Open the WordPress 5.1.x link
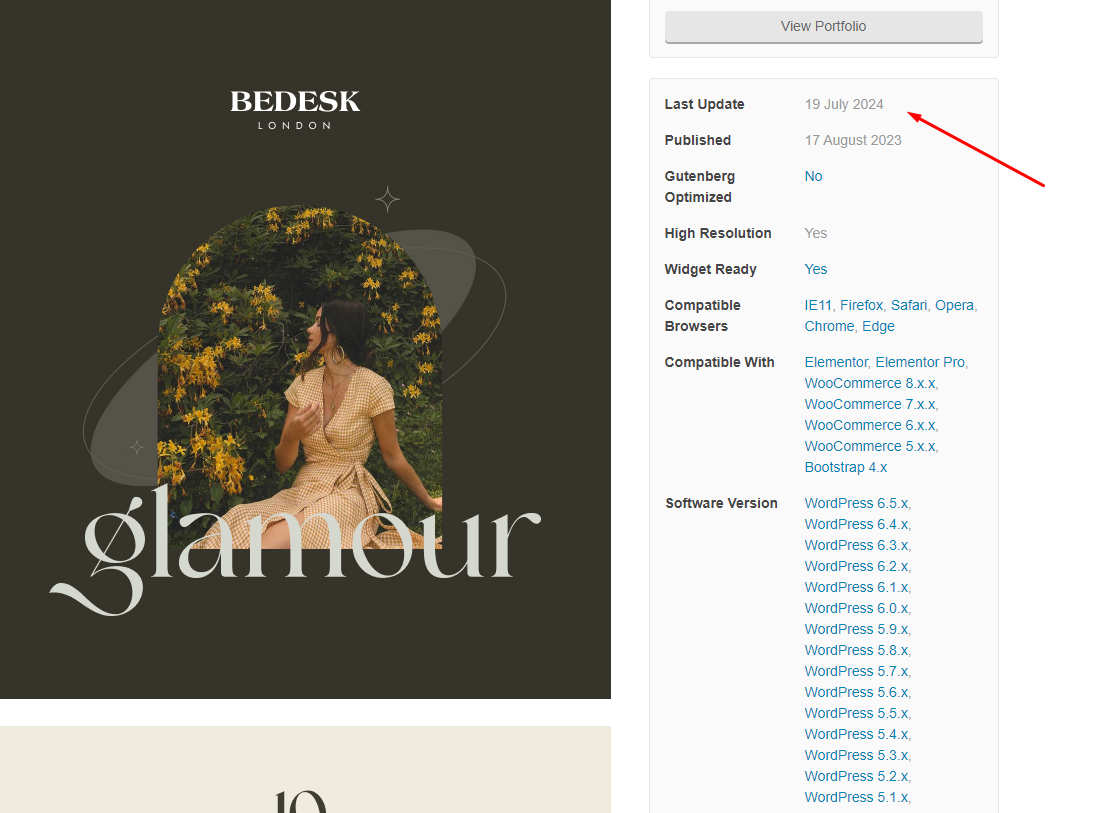 [856, 798]
